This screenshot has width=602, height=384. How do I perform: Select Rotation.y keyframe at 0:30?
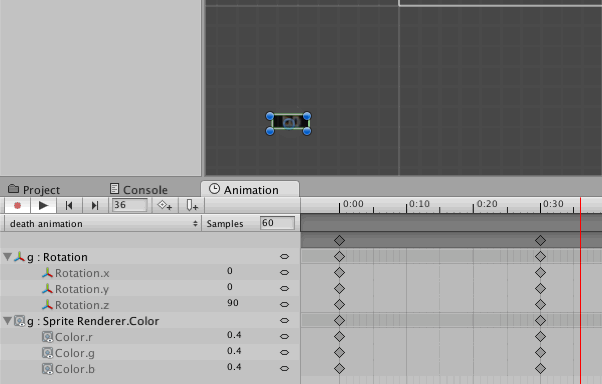(541, 289)
